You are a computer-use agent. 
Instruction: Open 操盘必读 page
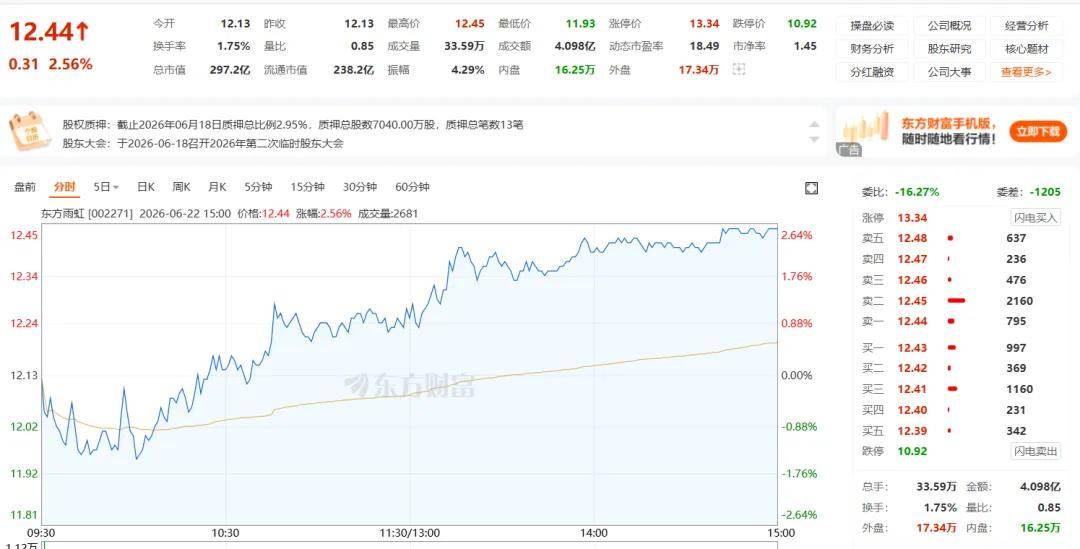872,26
